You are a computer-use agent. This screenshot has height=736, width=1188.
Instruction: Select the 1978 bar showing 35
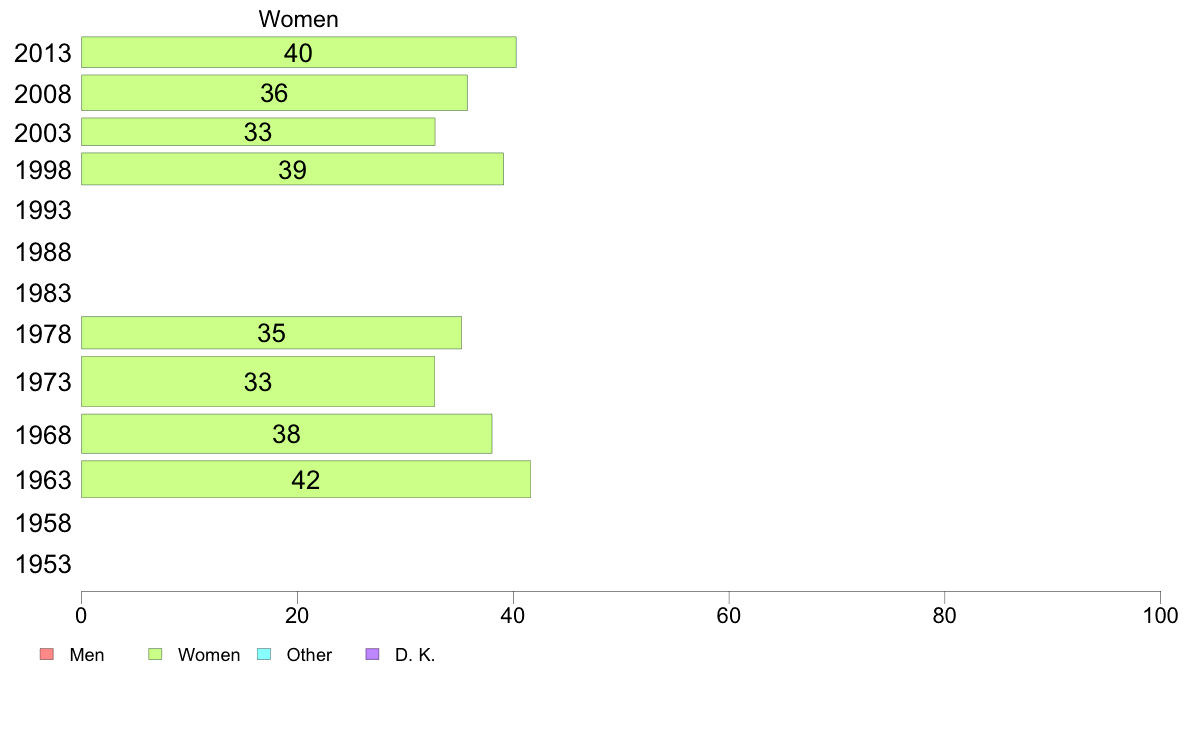click(x=271, y=333)
